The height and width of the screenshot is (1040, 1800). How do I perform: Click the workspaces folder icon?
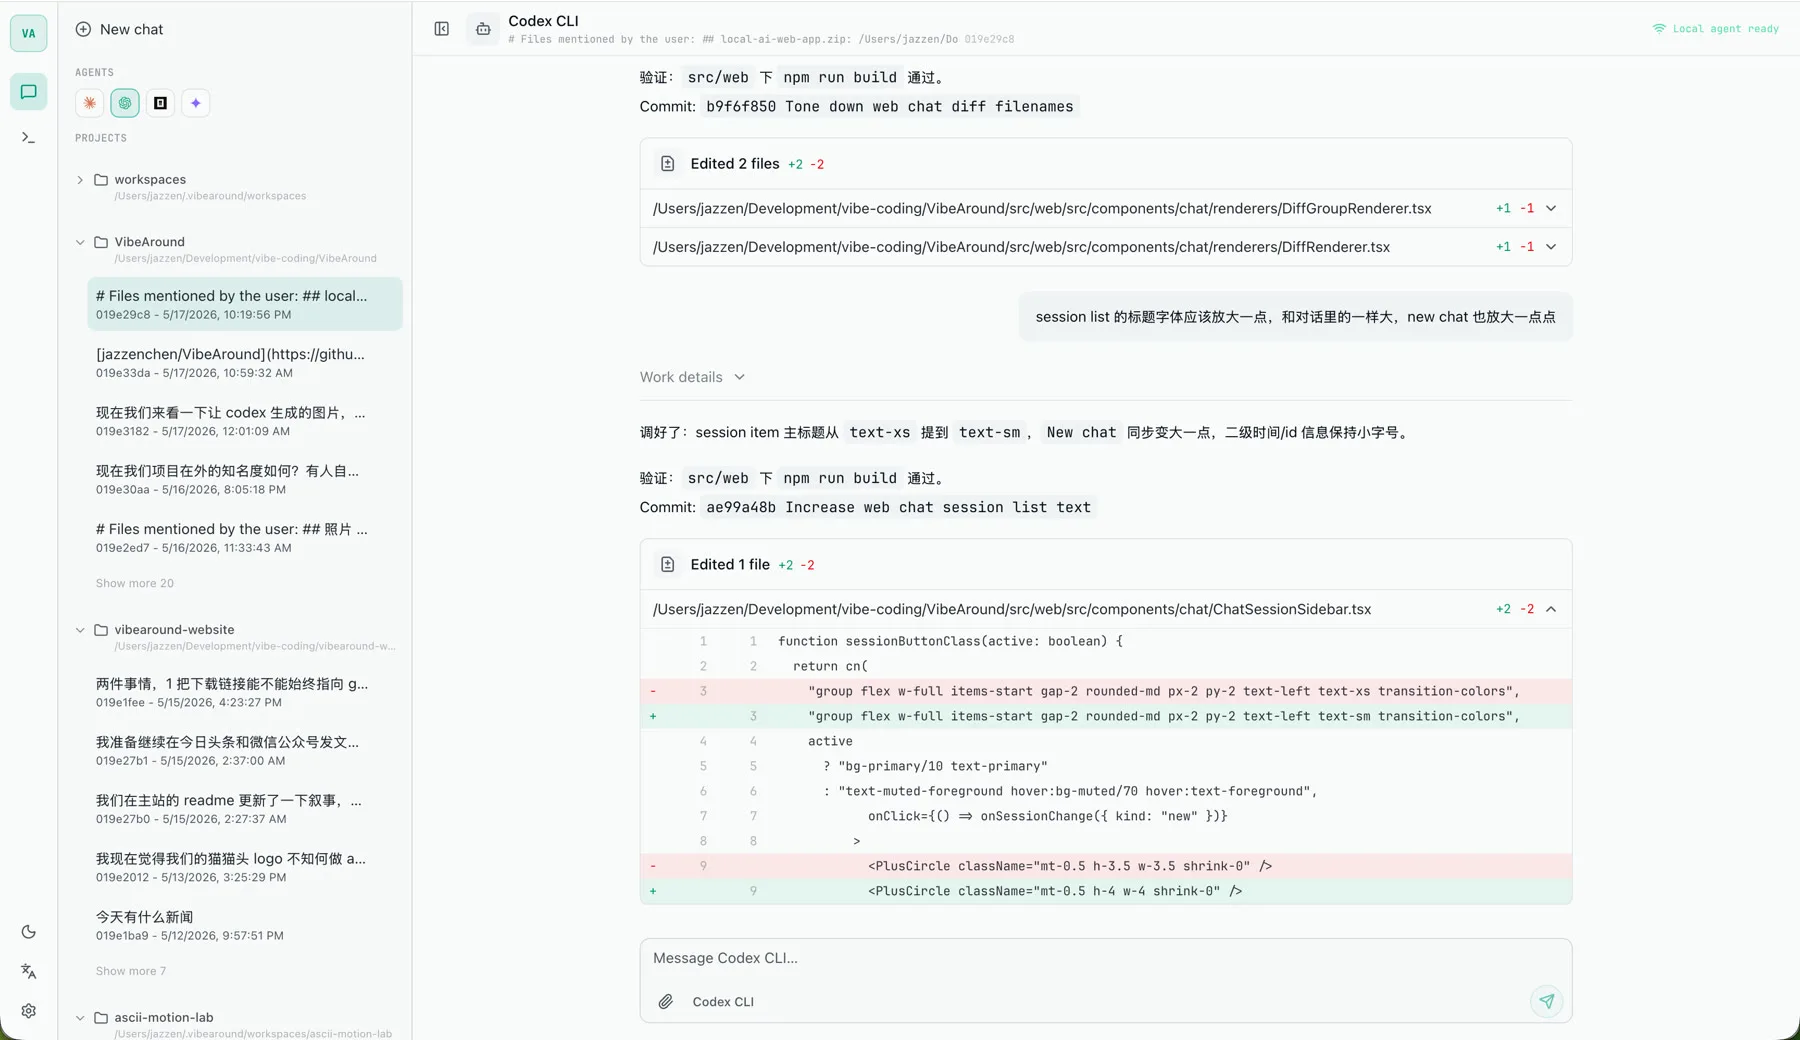click(x=101, y=180)
